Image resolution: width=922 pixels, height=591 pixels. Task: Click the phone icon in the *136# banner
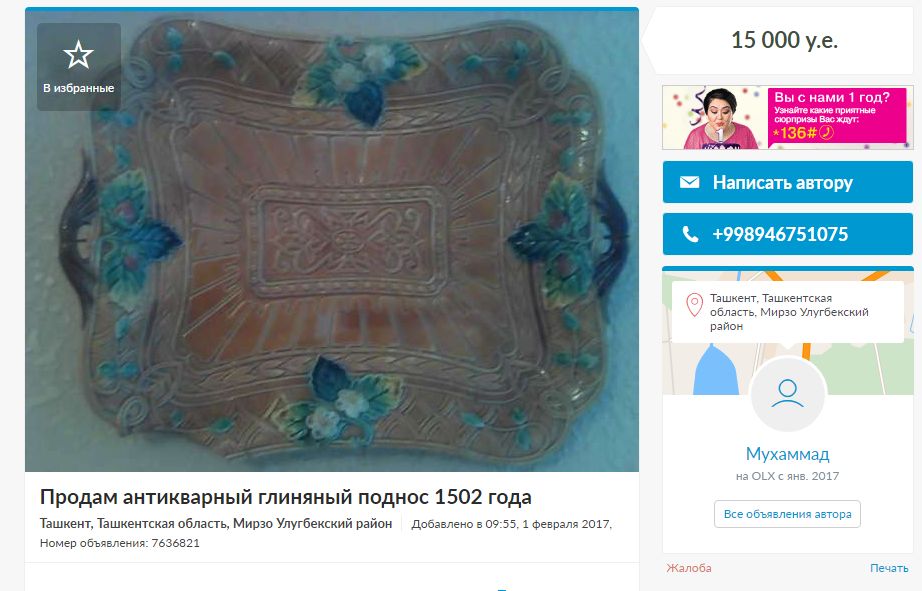[826, 133]
